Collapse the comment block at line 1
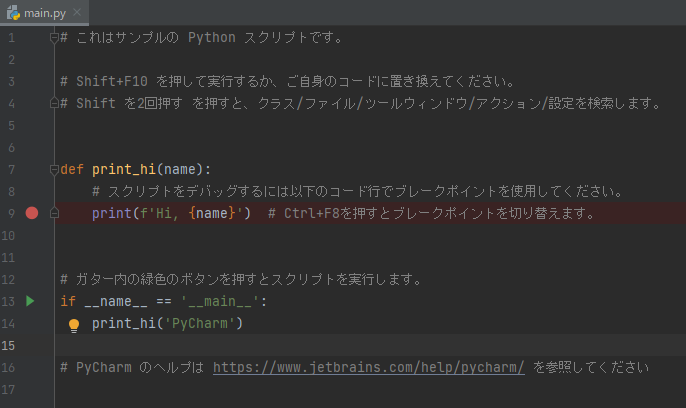Image resolution: width=686 pixels, height=408 pixels. coord(54,38)
